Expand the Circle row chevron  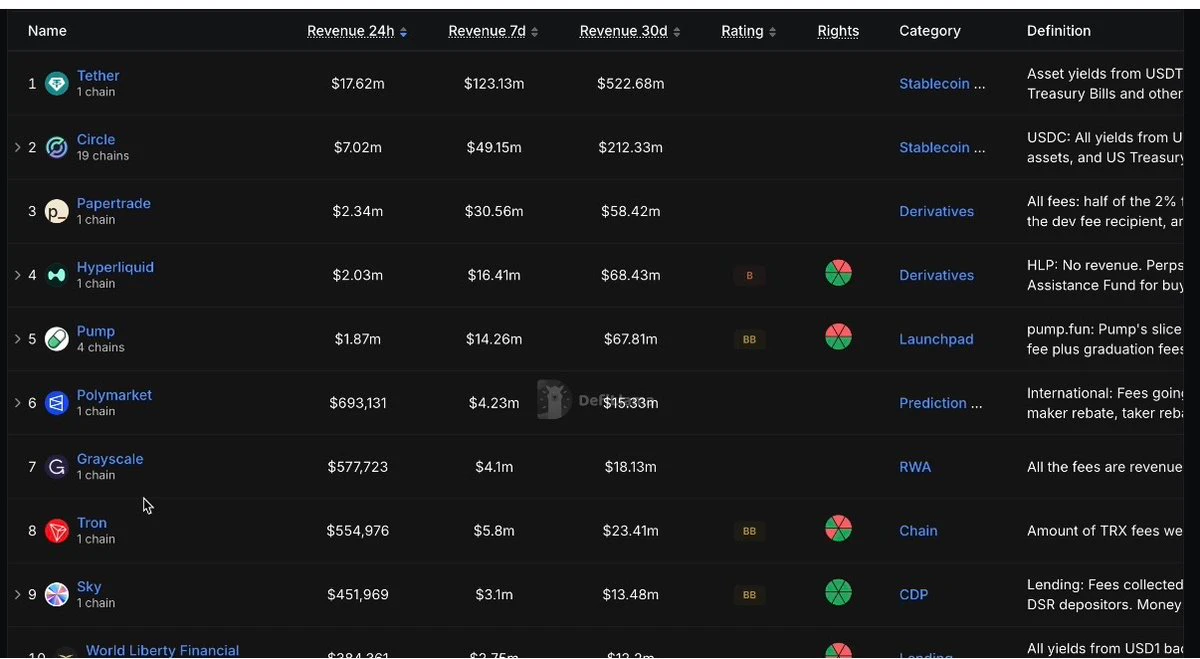pos(17,148)
